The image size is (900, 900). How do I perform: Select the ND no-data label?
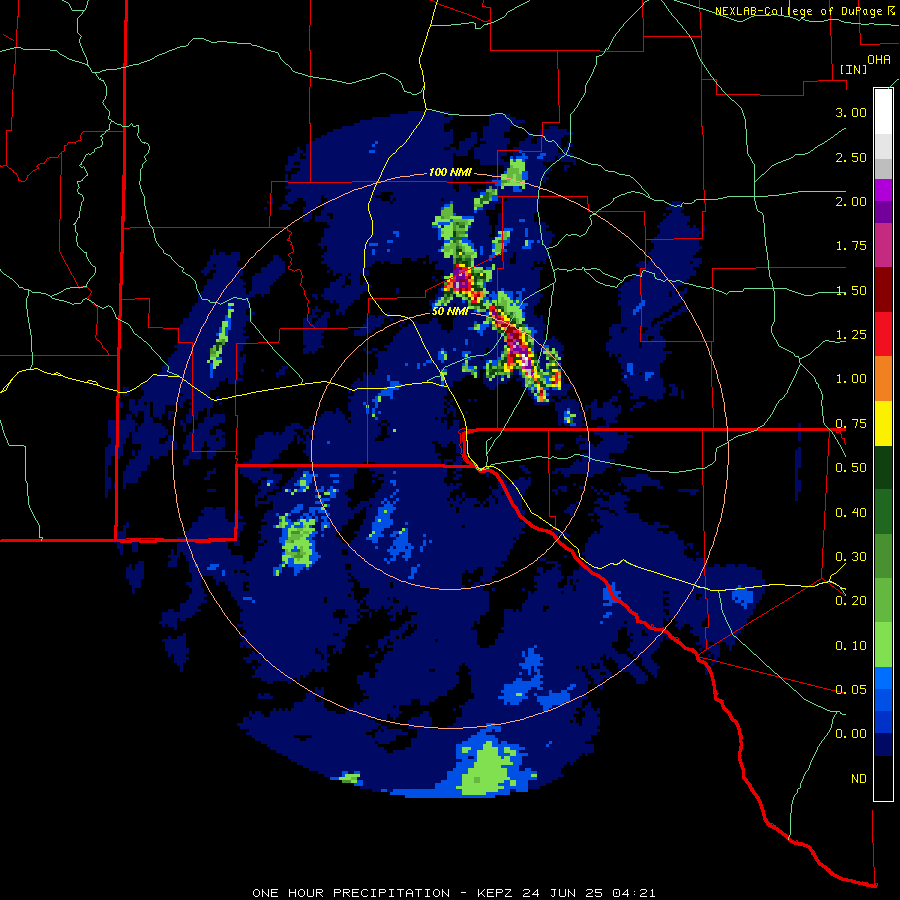tap(859, 779)
